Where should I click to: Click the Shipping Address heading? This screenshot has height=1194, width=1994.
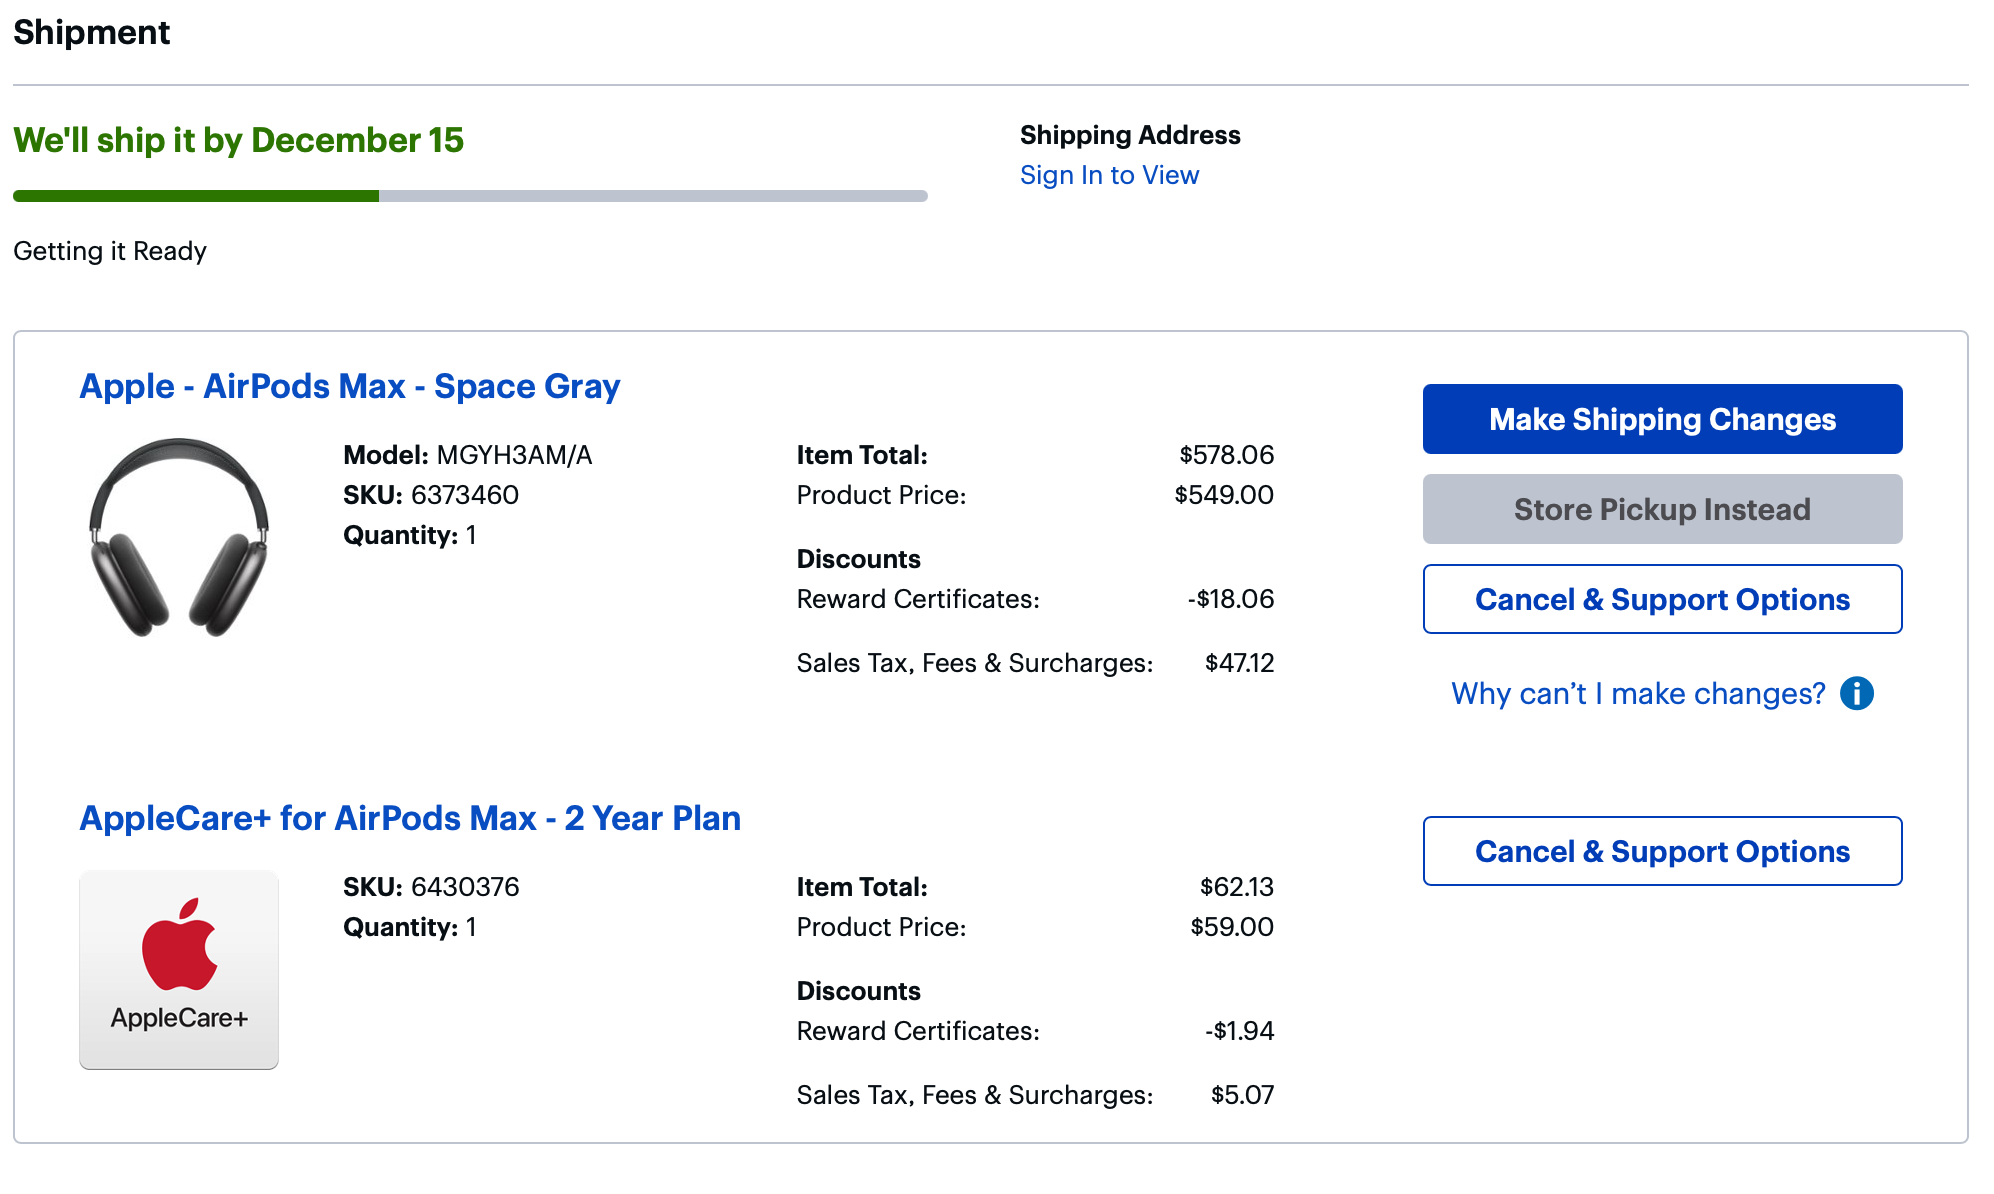[1130, 135]
